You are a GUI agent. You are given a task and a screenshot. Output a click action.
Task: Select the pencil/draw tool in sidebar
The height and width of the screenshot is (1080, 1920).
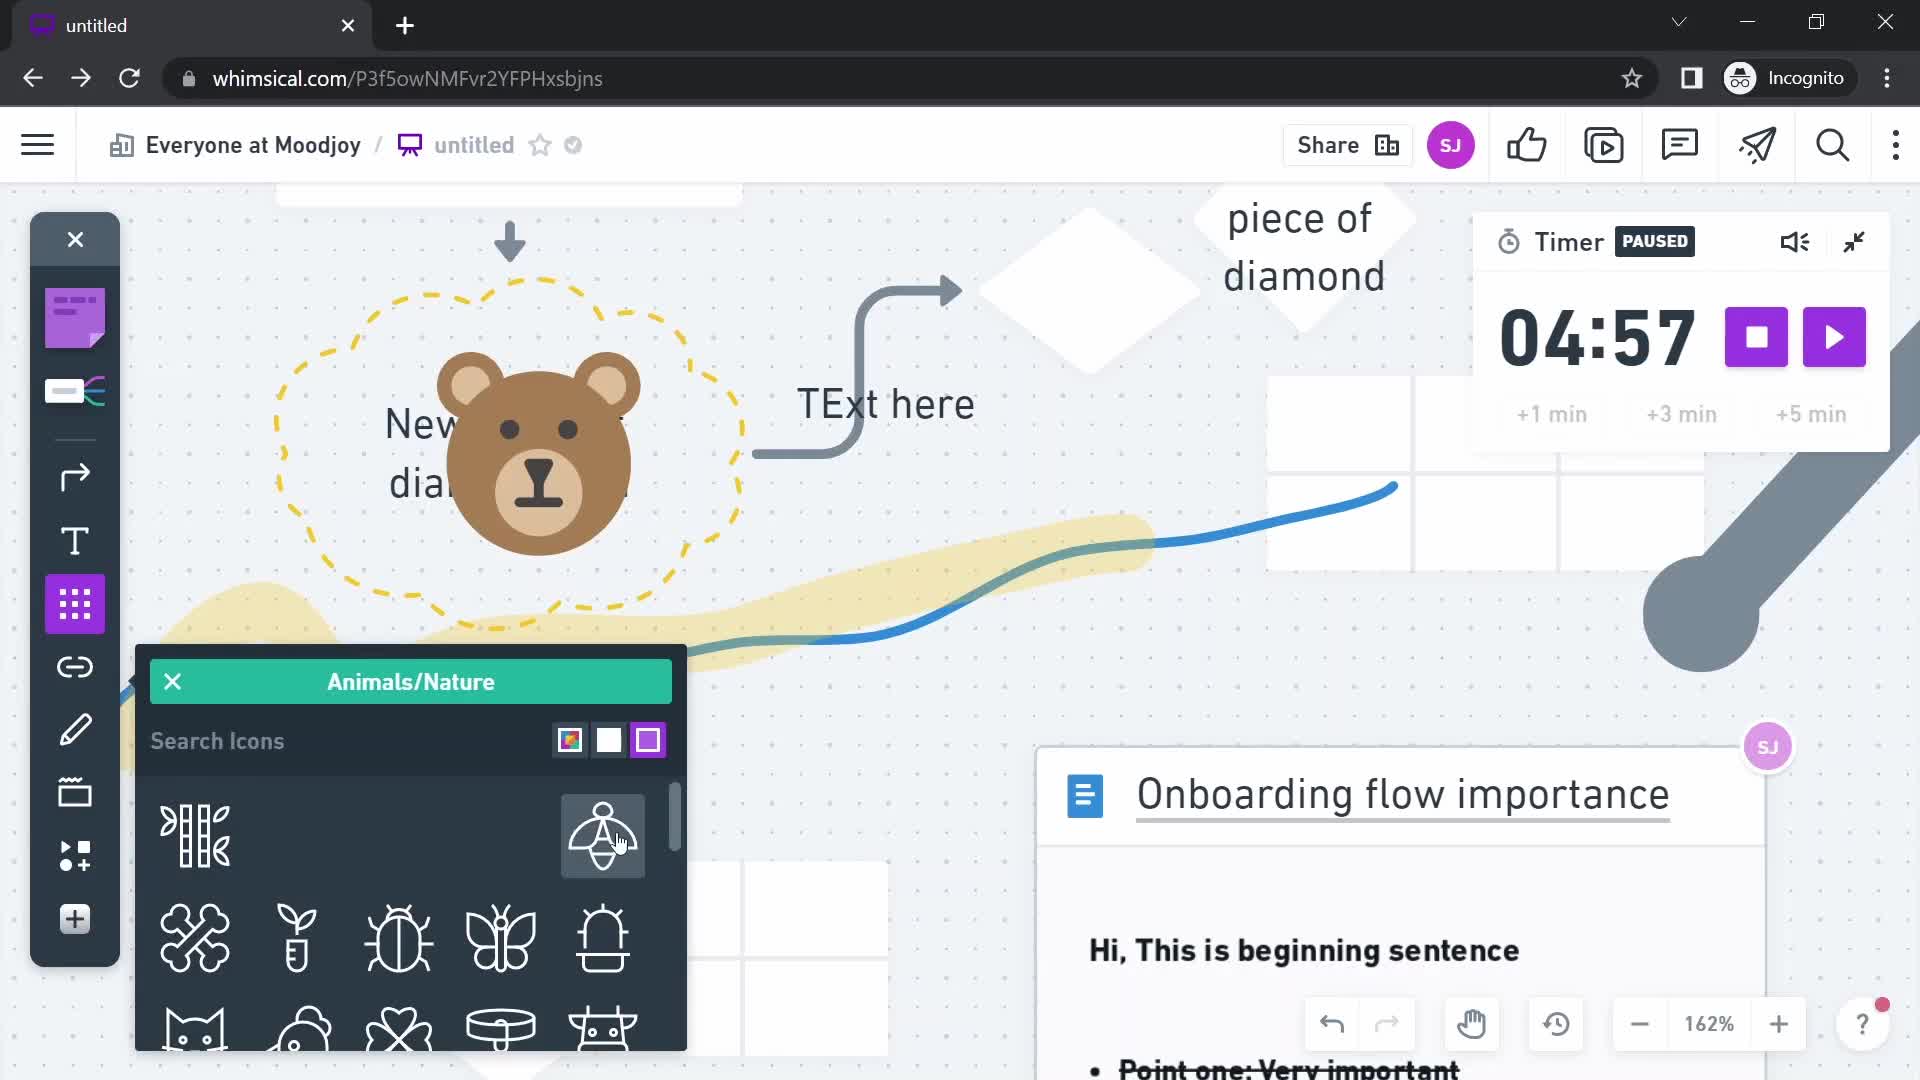[x=75, y=729]
